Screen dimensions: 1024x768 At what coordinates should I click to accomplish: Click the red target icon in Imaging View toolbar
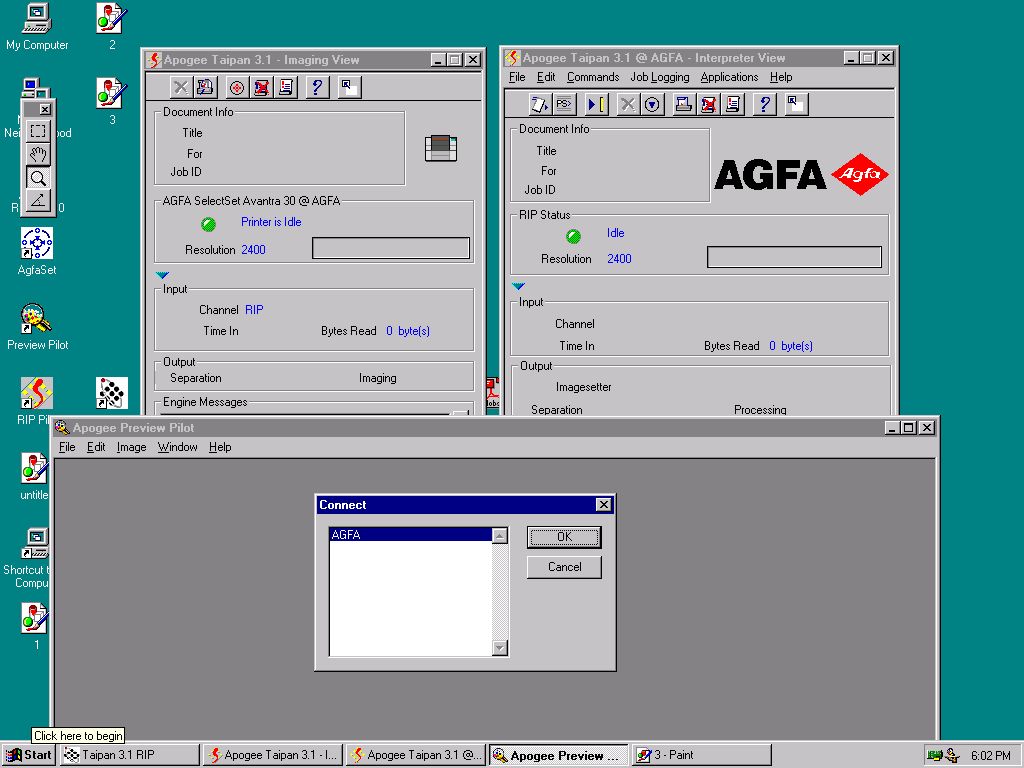click(236, 87)
